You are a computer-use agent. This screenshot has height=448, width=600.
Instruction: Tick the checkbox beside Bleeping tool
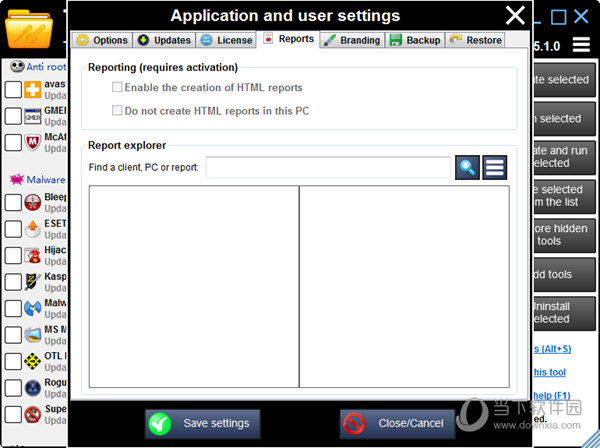coord(13,202)
